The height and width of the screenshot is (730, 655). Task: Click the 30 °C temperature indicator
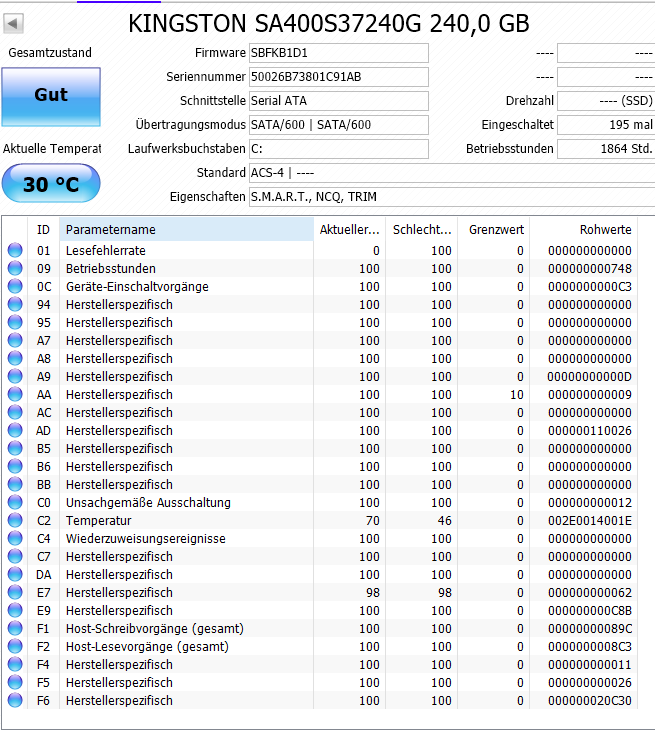(51, 183)
